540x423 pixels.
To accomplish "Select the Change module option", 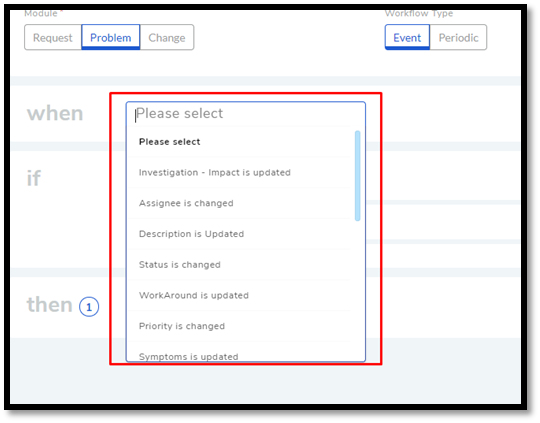I will point(167,38).
